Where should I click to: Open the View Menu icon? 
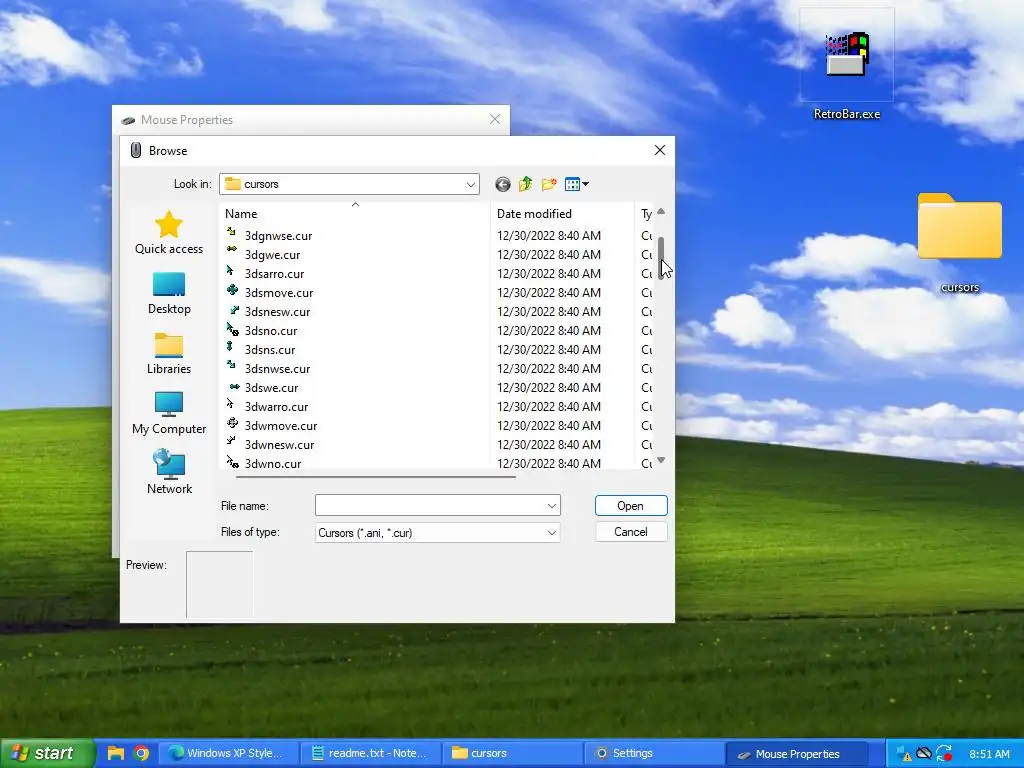(x=577, y=184)
